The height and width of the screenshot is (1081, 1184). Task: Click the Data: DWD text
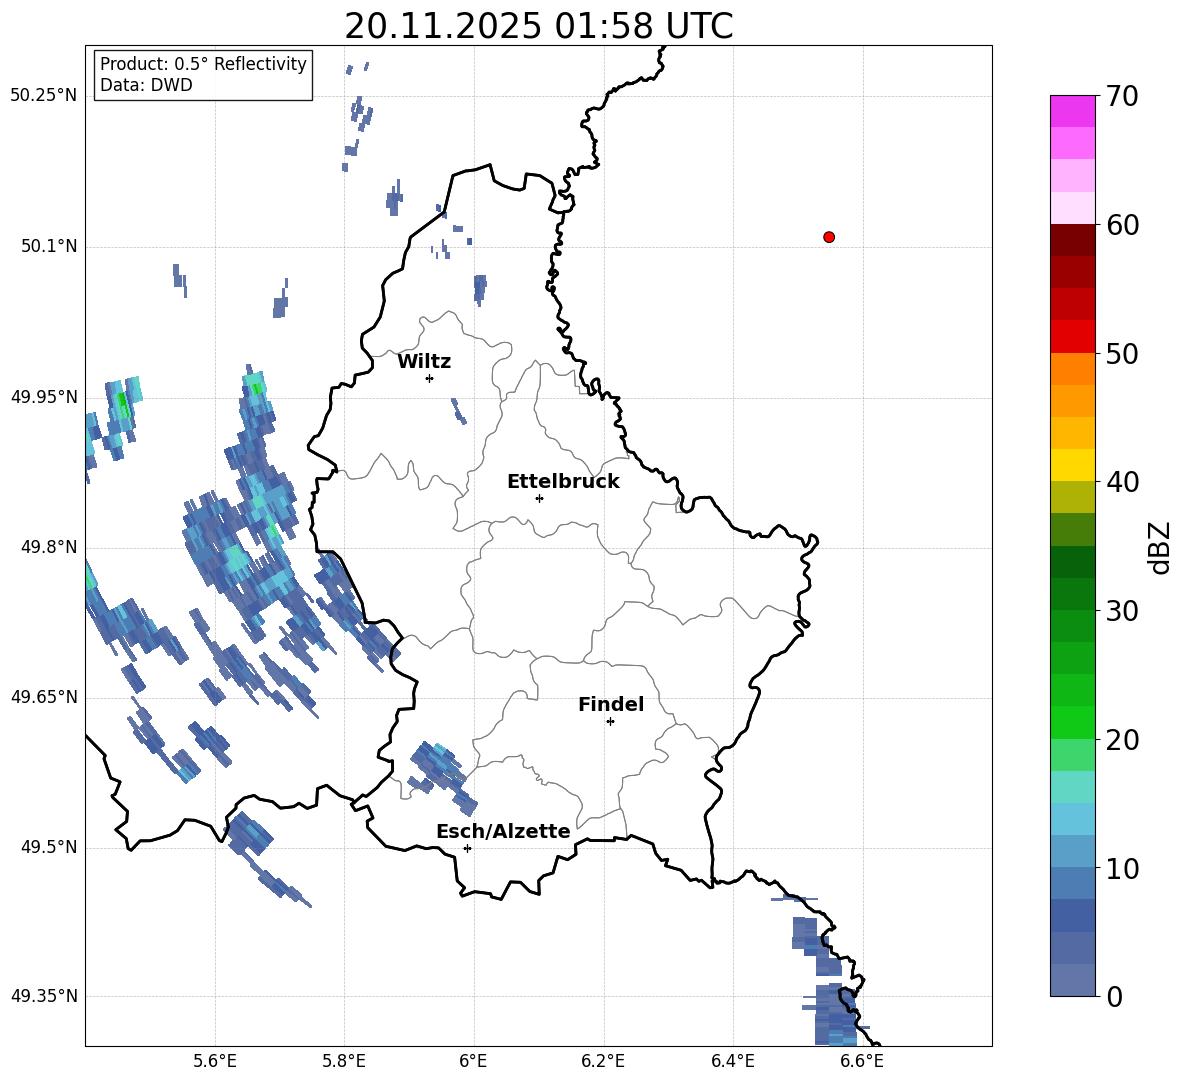pyautogui.click(x=146, y=85)
